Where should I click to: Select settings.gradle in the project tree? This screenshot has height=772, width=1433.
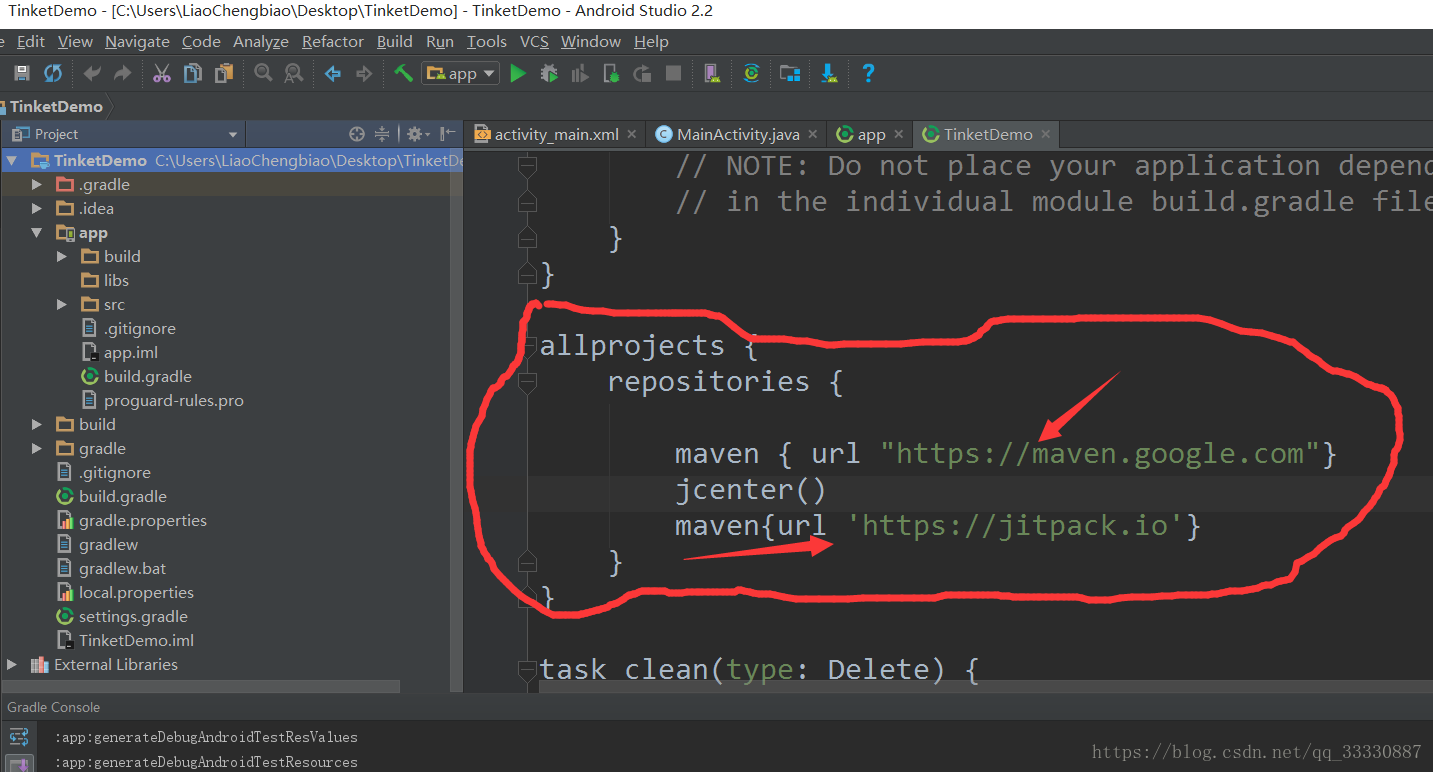133,616
